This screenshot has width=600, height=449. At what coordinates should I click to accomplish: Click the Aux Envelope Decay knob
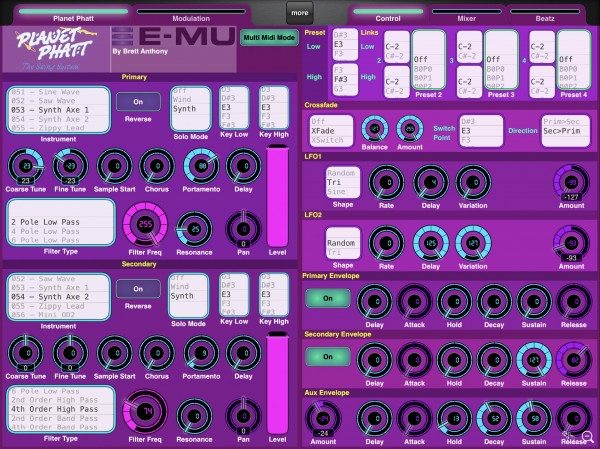tap(494, 419)
